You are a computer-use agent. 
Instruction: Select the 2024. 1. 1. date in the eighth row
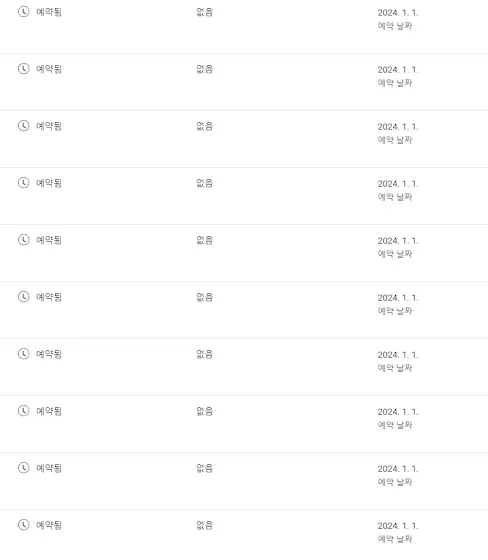398,412
